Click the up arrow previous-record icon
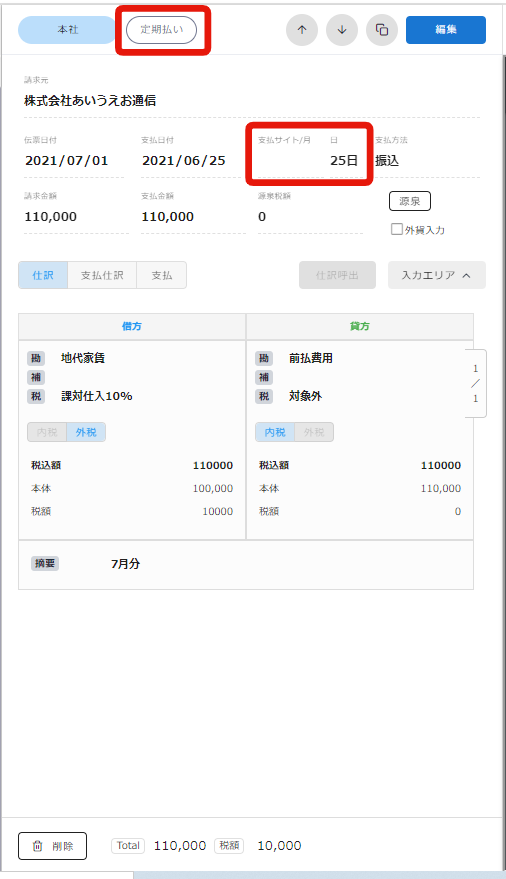The width and height of the screenshot is (506, 879). [302, 30]
